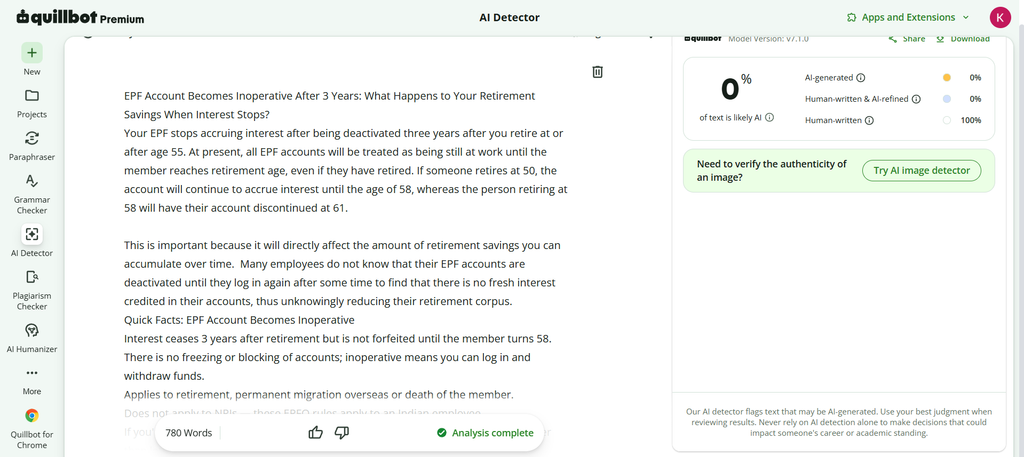Show info for AI-generated category
This screenshot has width=1024, height=457.
[x=861, y=78]
